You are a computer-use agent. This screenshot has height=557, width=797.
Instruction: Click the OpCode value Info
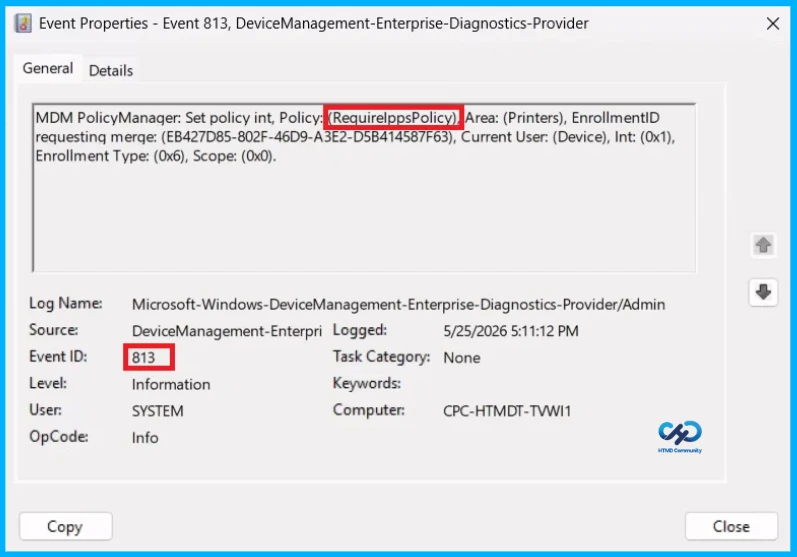pos(145,438)
